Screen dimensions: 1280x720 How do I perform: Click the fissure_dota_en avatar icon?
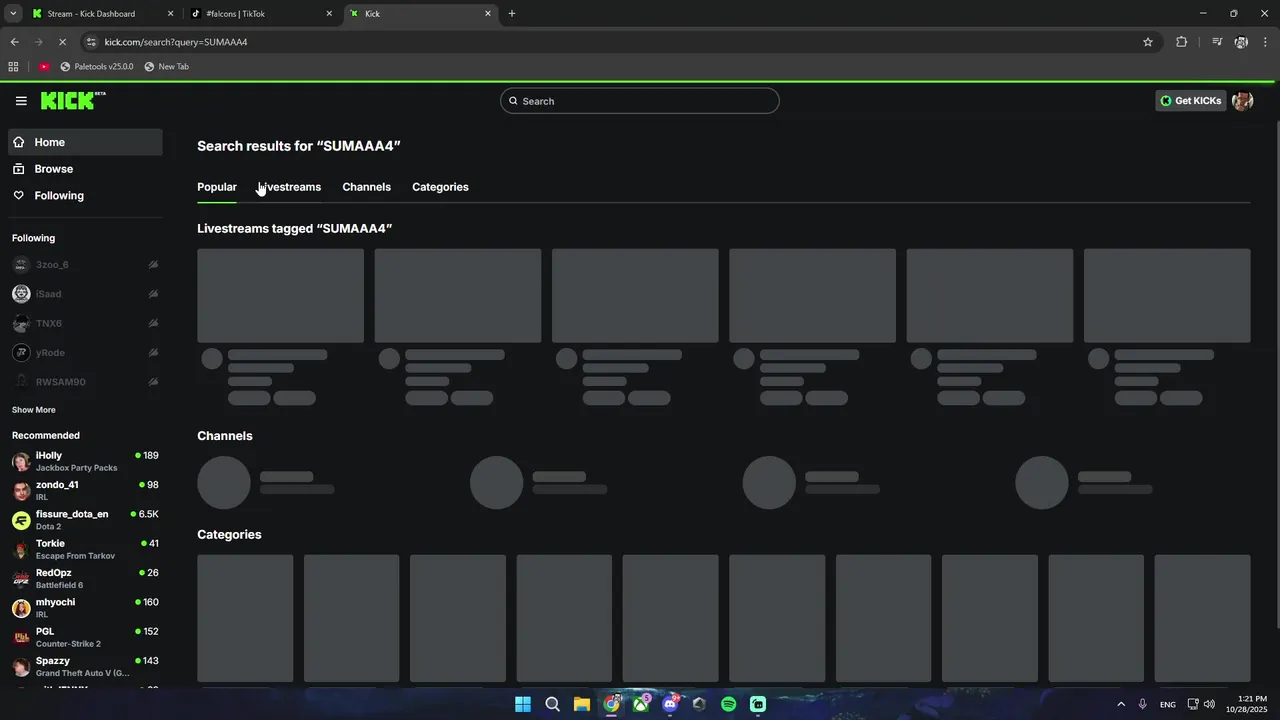pyautogui.click(x=21, y=520)
